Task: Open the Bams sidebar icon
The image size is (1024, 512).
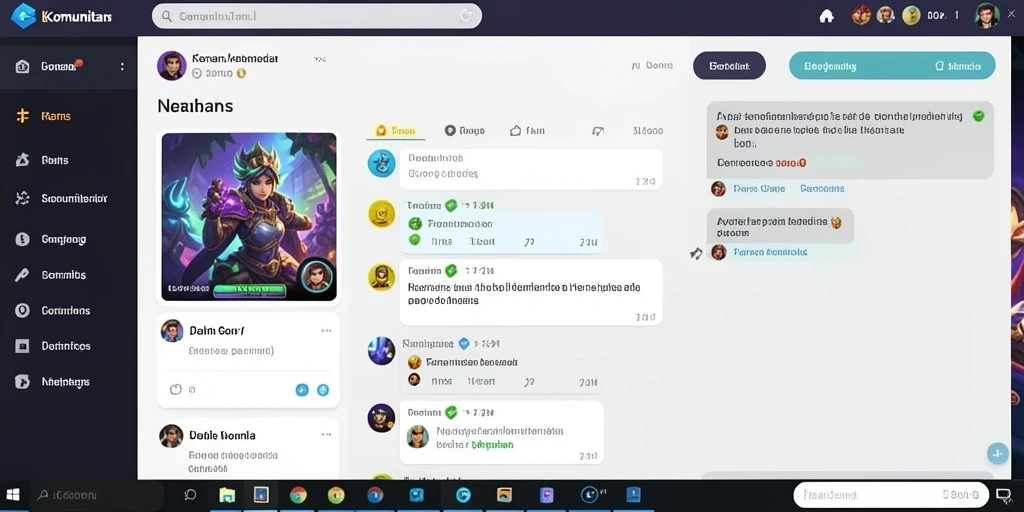Action: tap(22, 160)
